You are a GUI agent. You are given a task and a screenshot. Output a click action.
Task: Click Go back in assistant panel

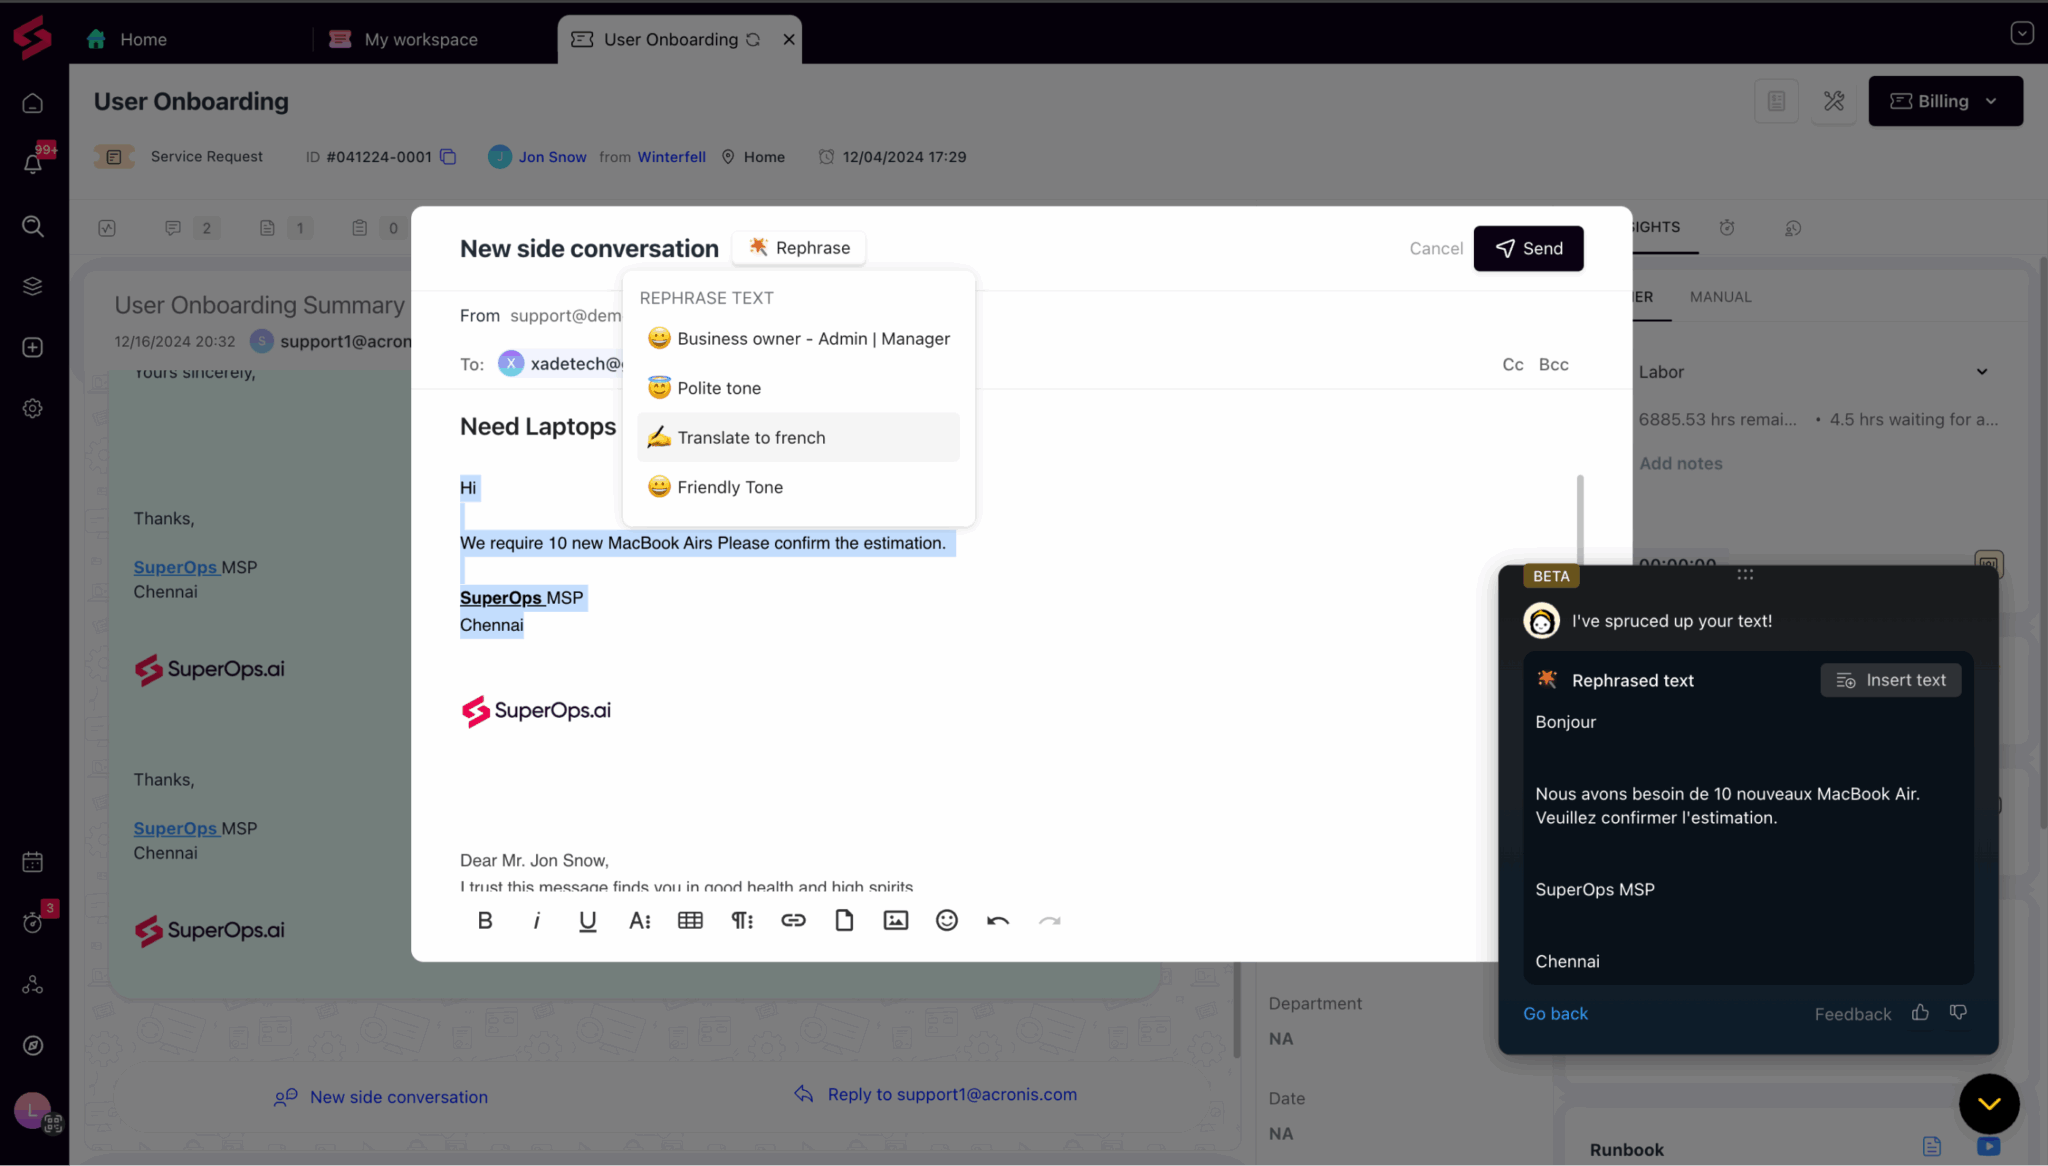point(1555,1014)
